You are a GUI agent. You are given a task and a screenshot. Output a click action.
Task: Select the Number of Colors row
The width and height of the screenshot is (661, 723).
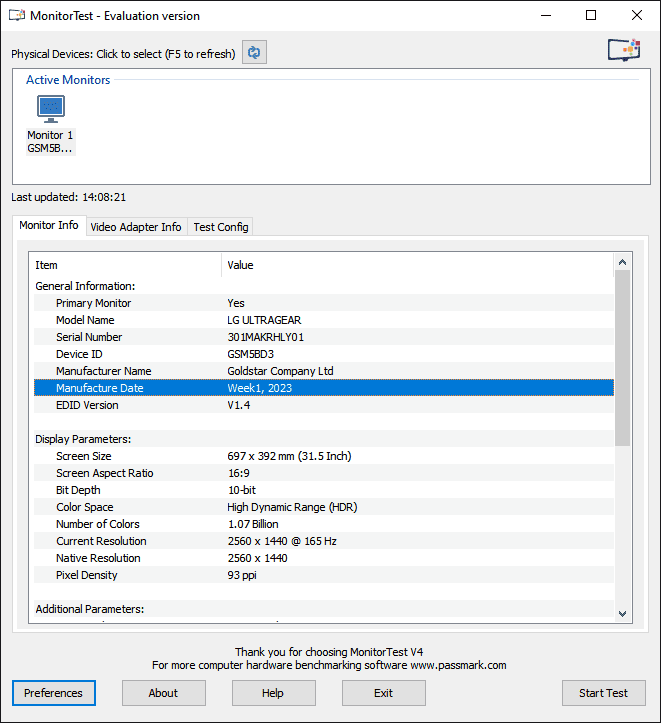(x=324, y=524)
